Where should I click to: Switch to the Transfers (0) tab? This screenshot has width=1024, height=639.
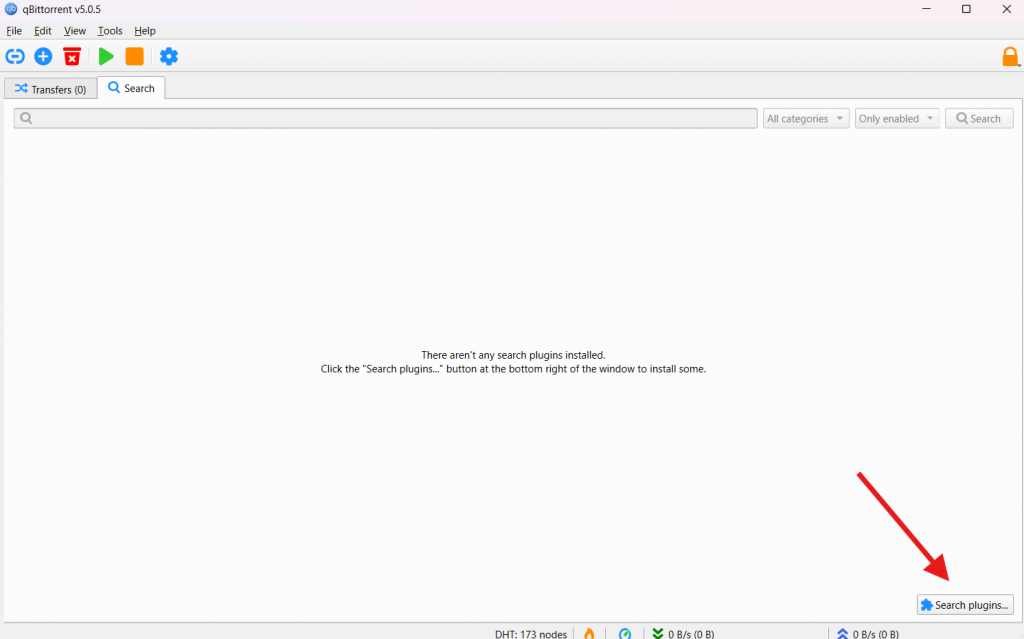51,89
